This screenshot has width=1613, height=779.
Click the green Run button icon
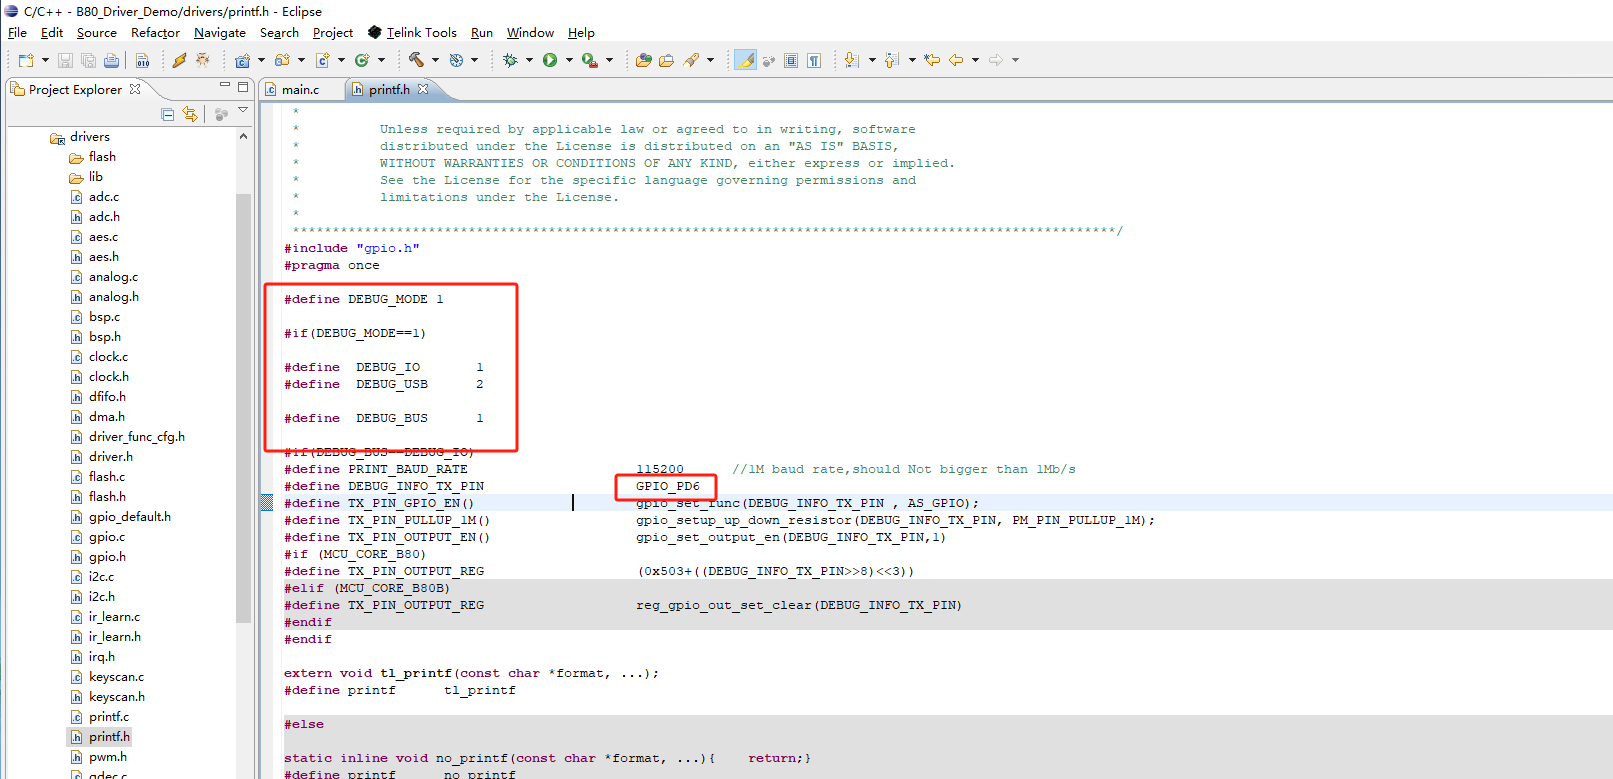pyautogui.click(x=550, y=60)
